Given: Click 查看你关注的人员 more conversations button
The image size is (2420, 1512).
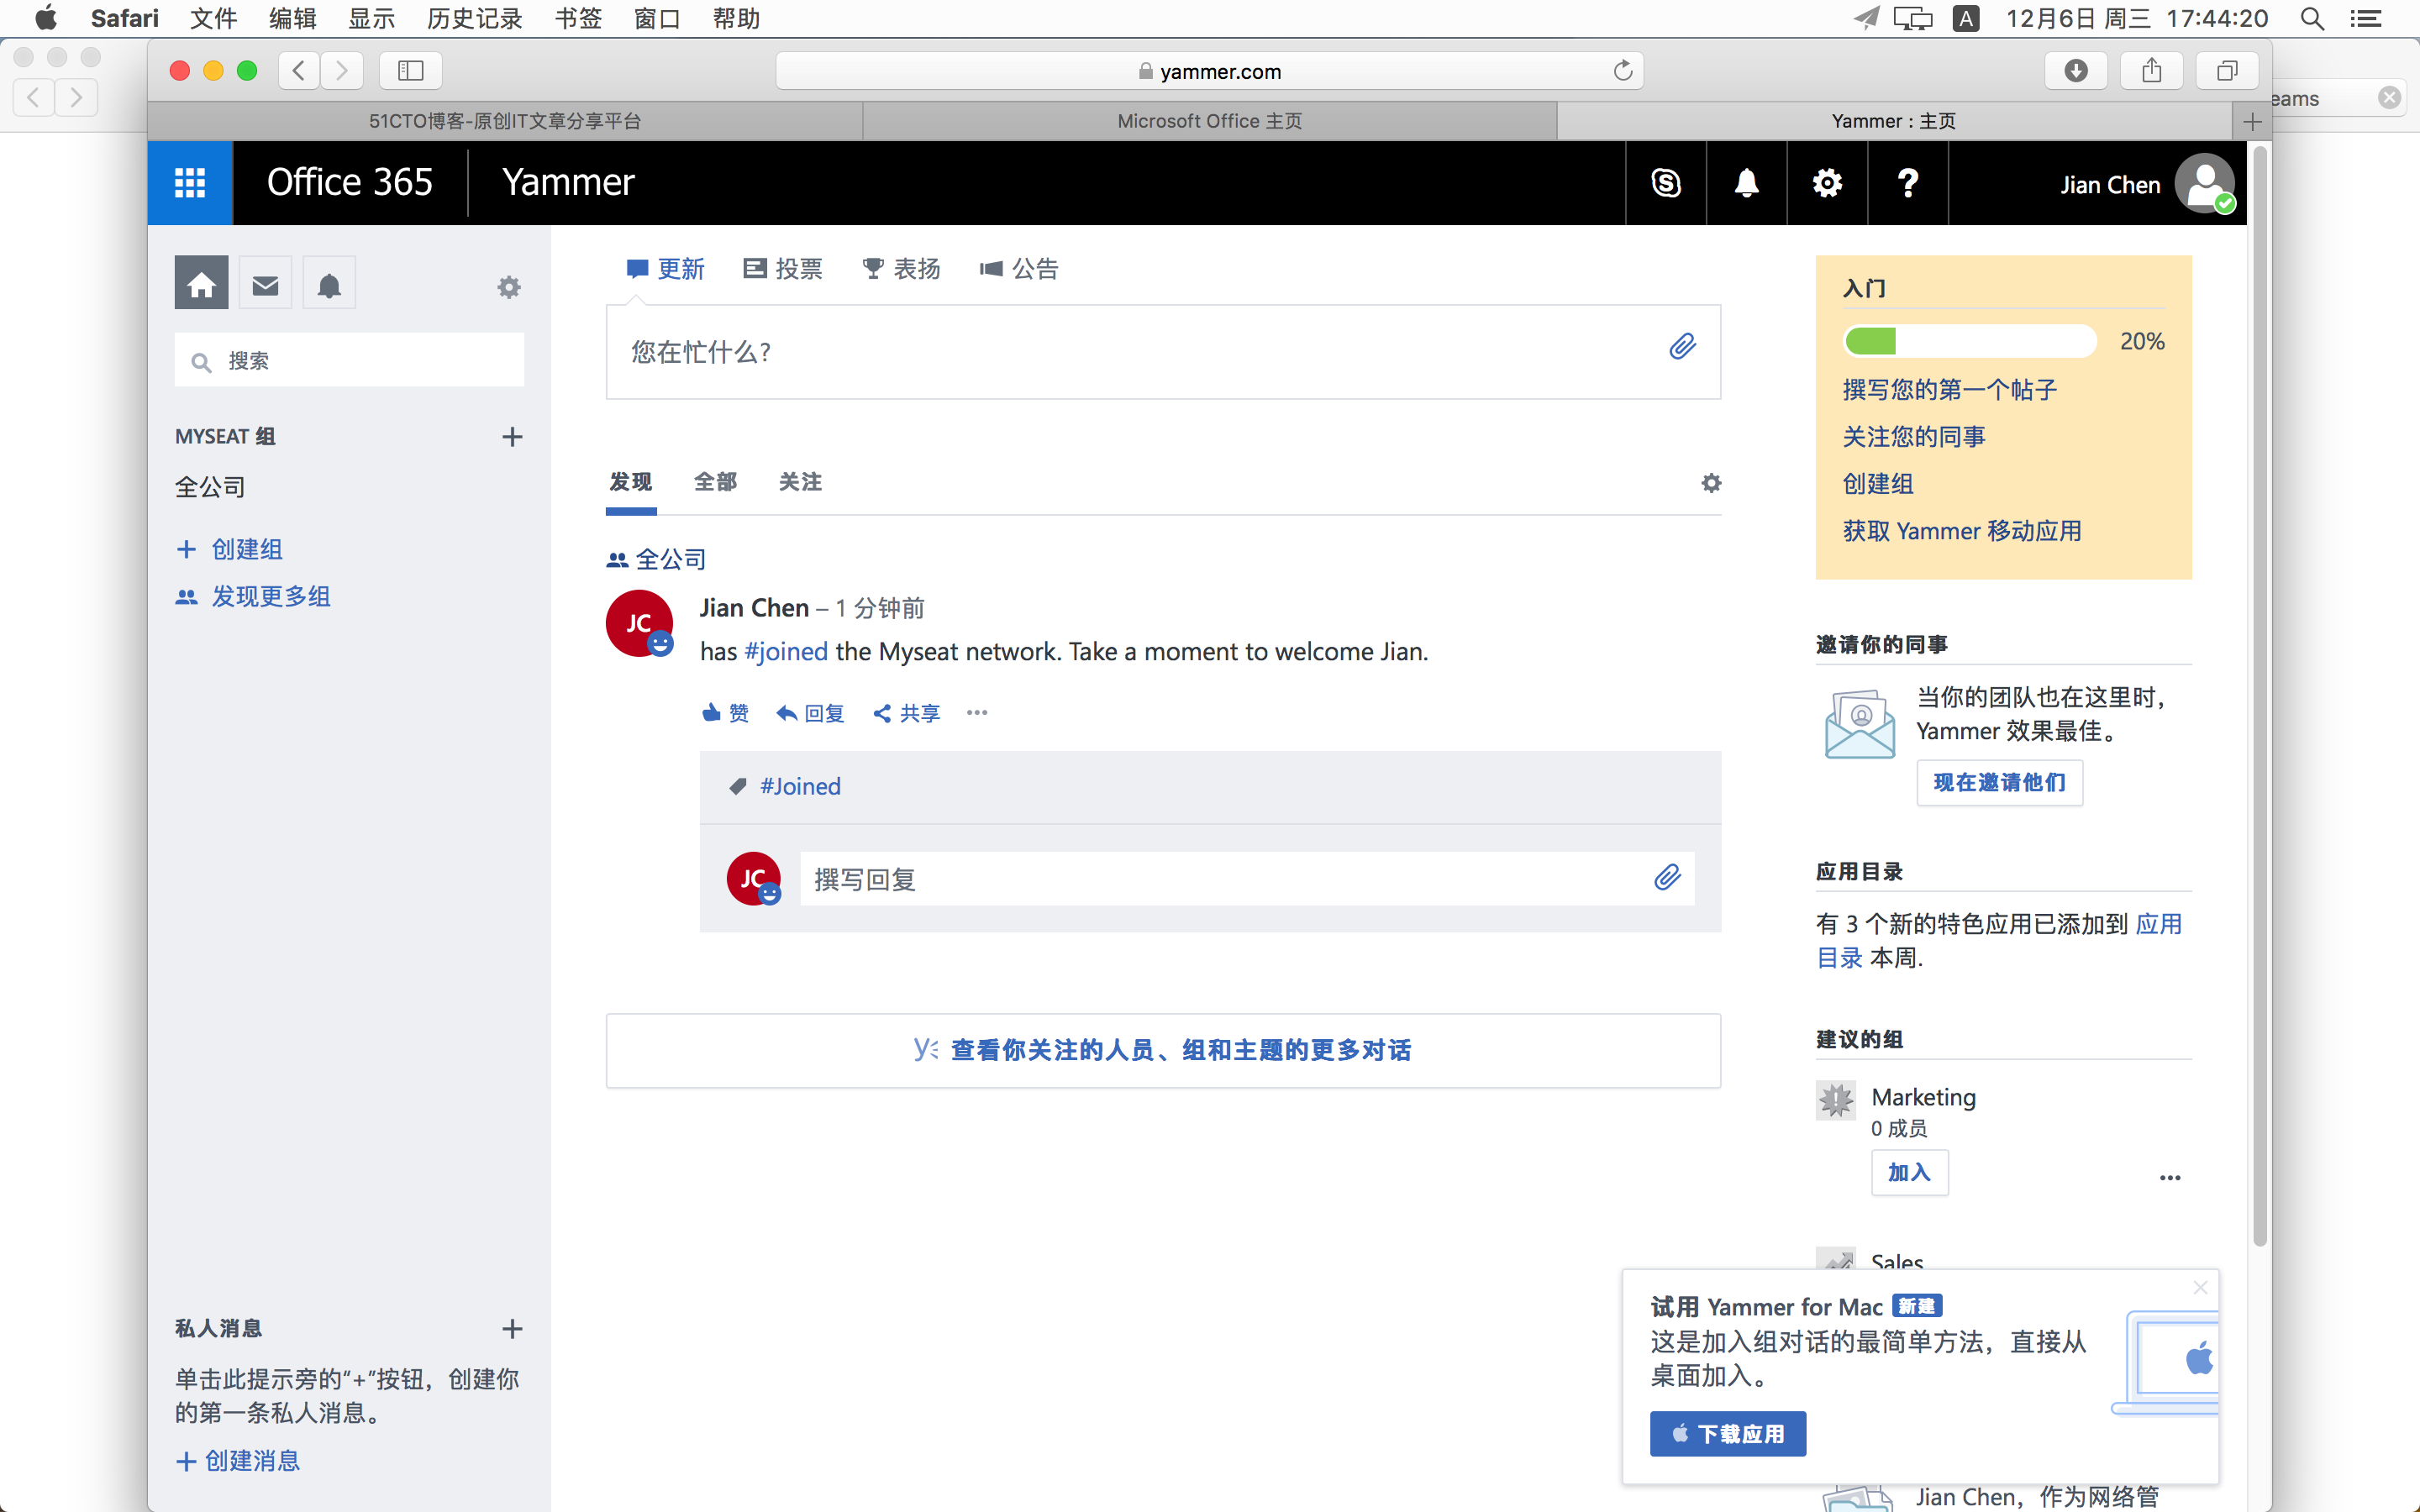Looking at the screenshot, I should (x=1163, y=1050).
